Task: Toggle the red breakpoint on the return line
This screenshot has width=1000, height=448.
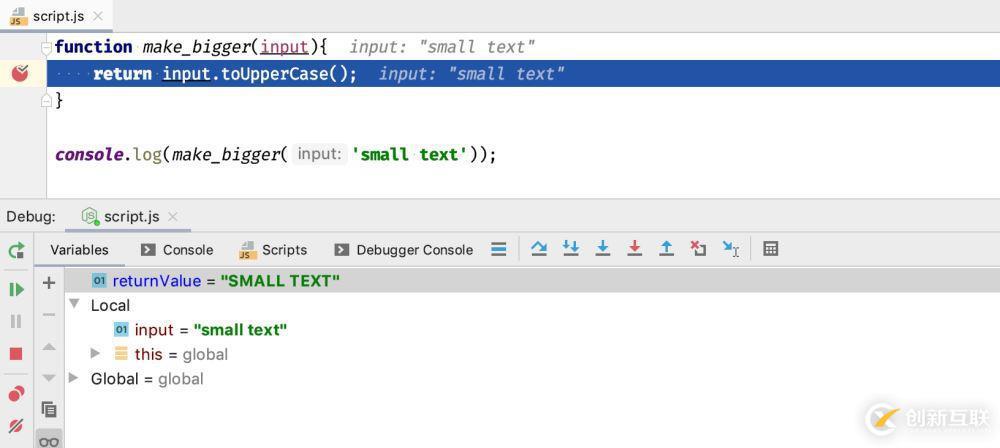Action: (20, 74)
